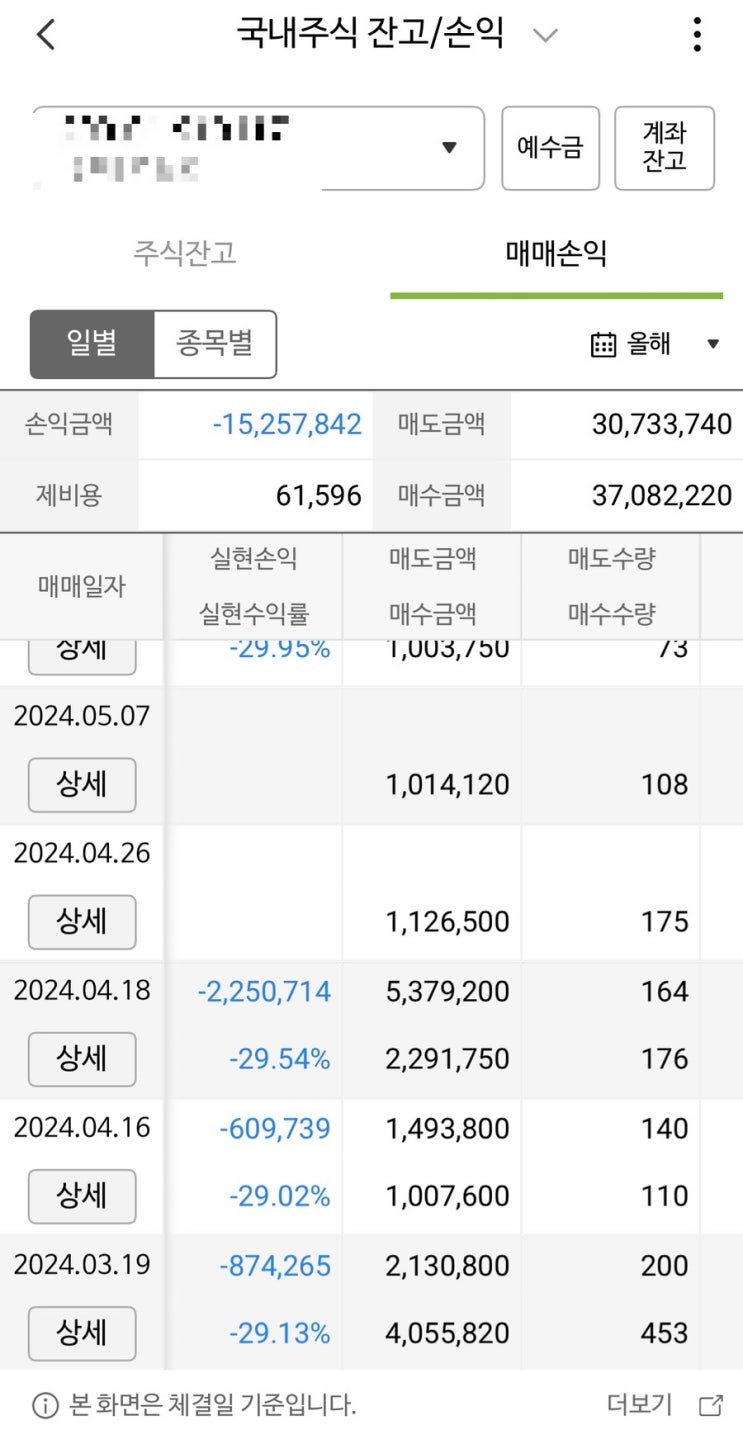Tap the 더보기 link

pos(640,1405)
